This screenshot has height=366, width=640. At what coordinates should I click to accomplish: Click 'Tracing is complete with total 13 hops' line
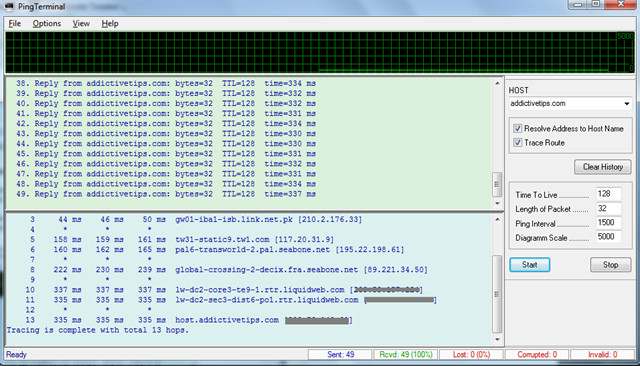coord(98,330)
